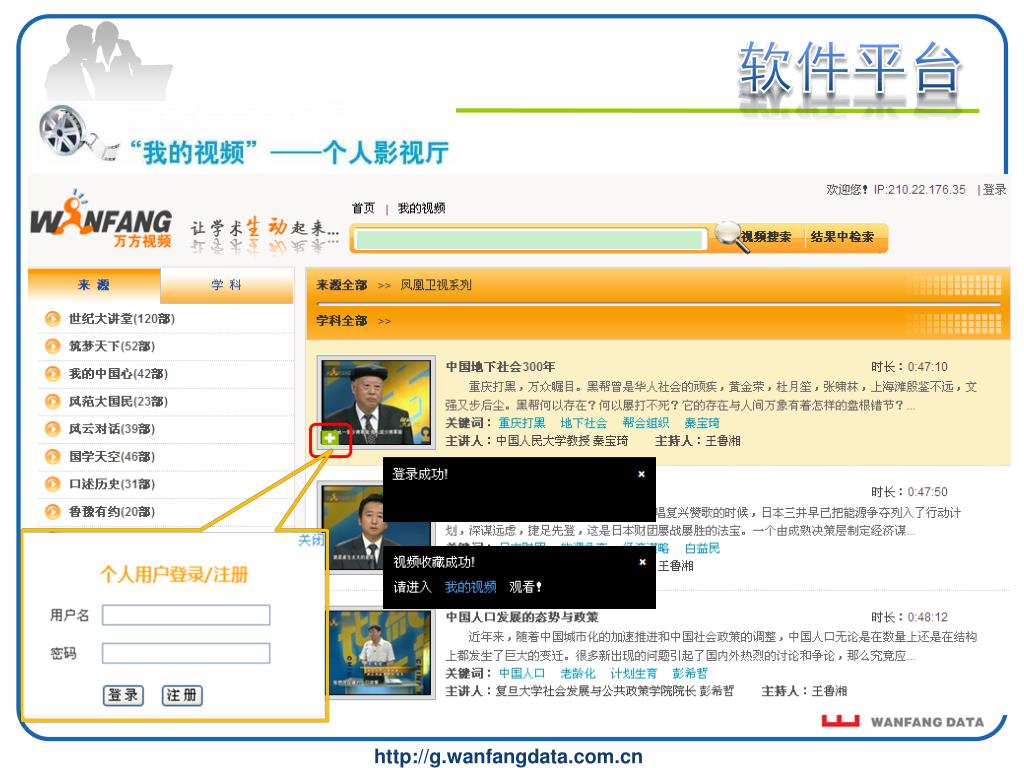This screenshot has width=1024, height=768.
Task: Click the g.wanfangdata.com.cn URL text
Action: coord(508,756)
